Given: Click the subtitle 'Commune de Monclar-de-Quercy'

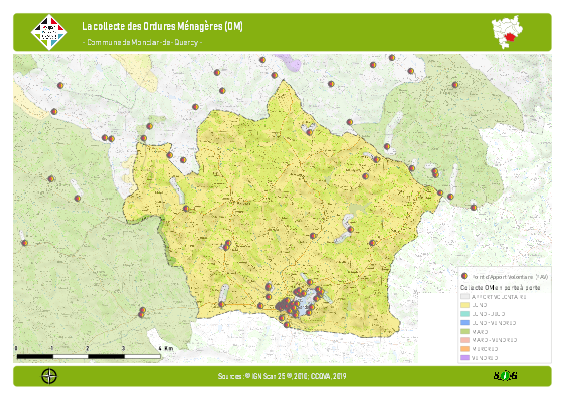Looking at the screenshot, I should click(x=143, y=43).
